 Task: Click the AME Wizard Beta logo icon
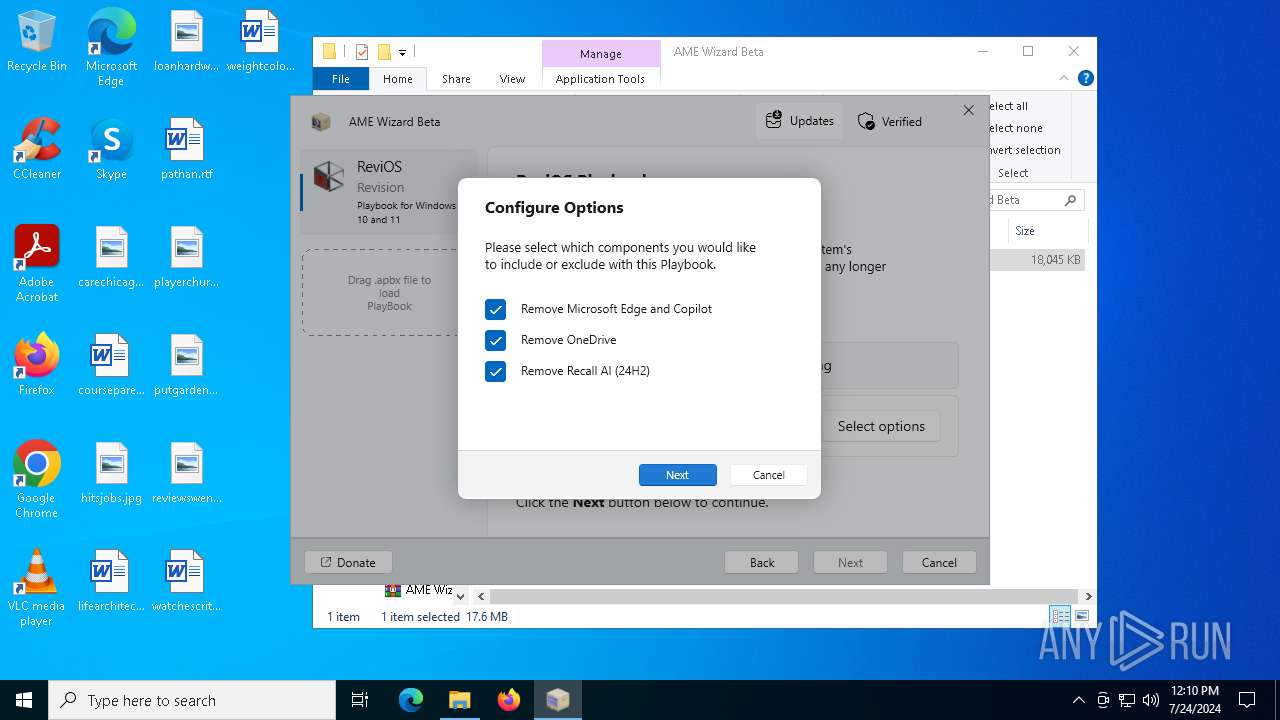click(321, 122)
